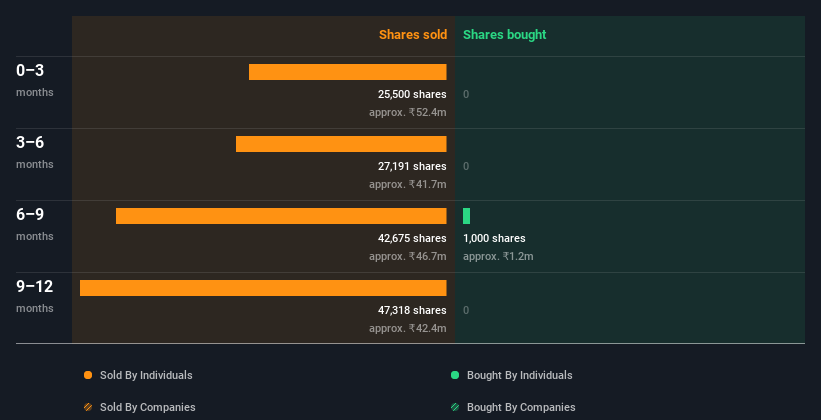
Task: Click the 42,675 shares value
Action: click(x=412, y=238)
